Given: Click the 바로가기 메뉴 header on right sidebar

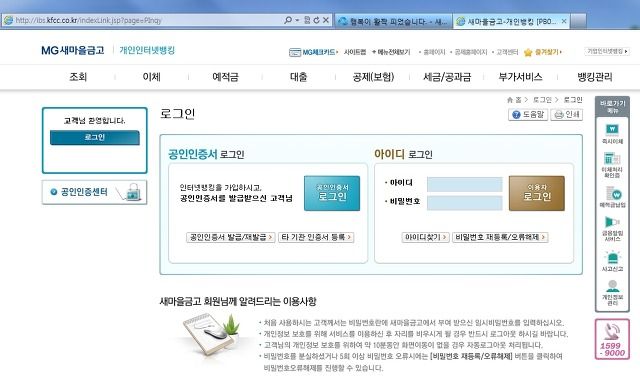Looking at the screenshot, I should coord(612,107).
